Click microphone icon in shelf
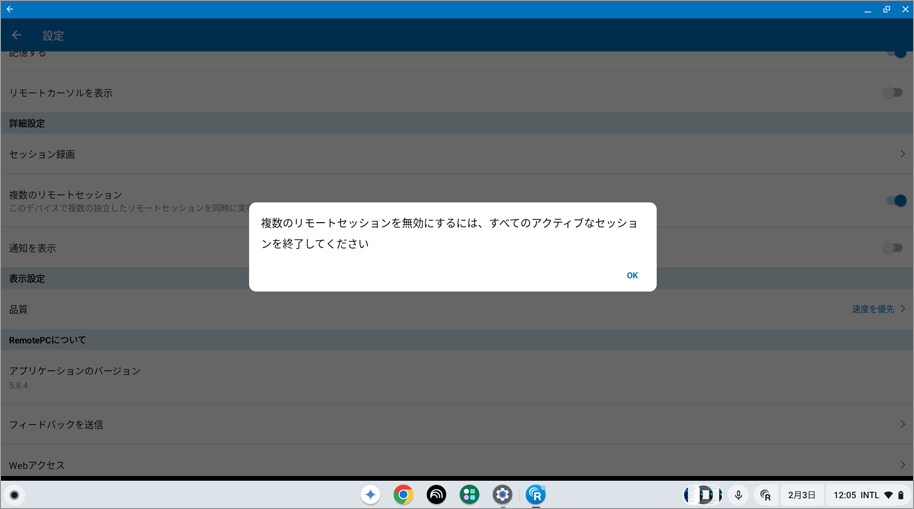The height and width of the screenshot is (509, 914). 738,495
